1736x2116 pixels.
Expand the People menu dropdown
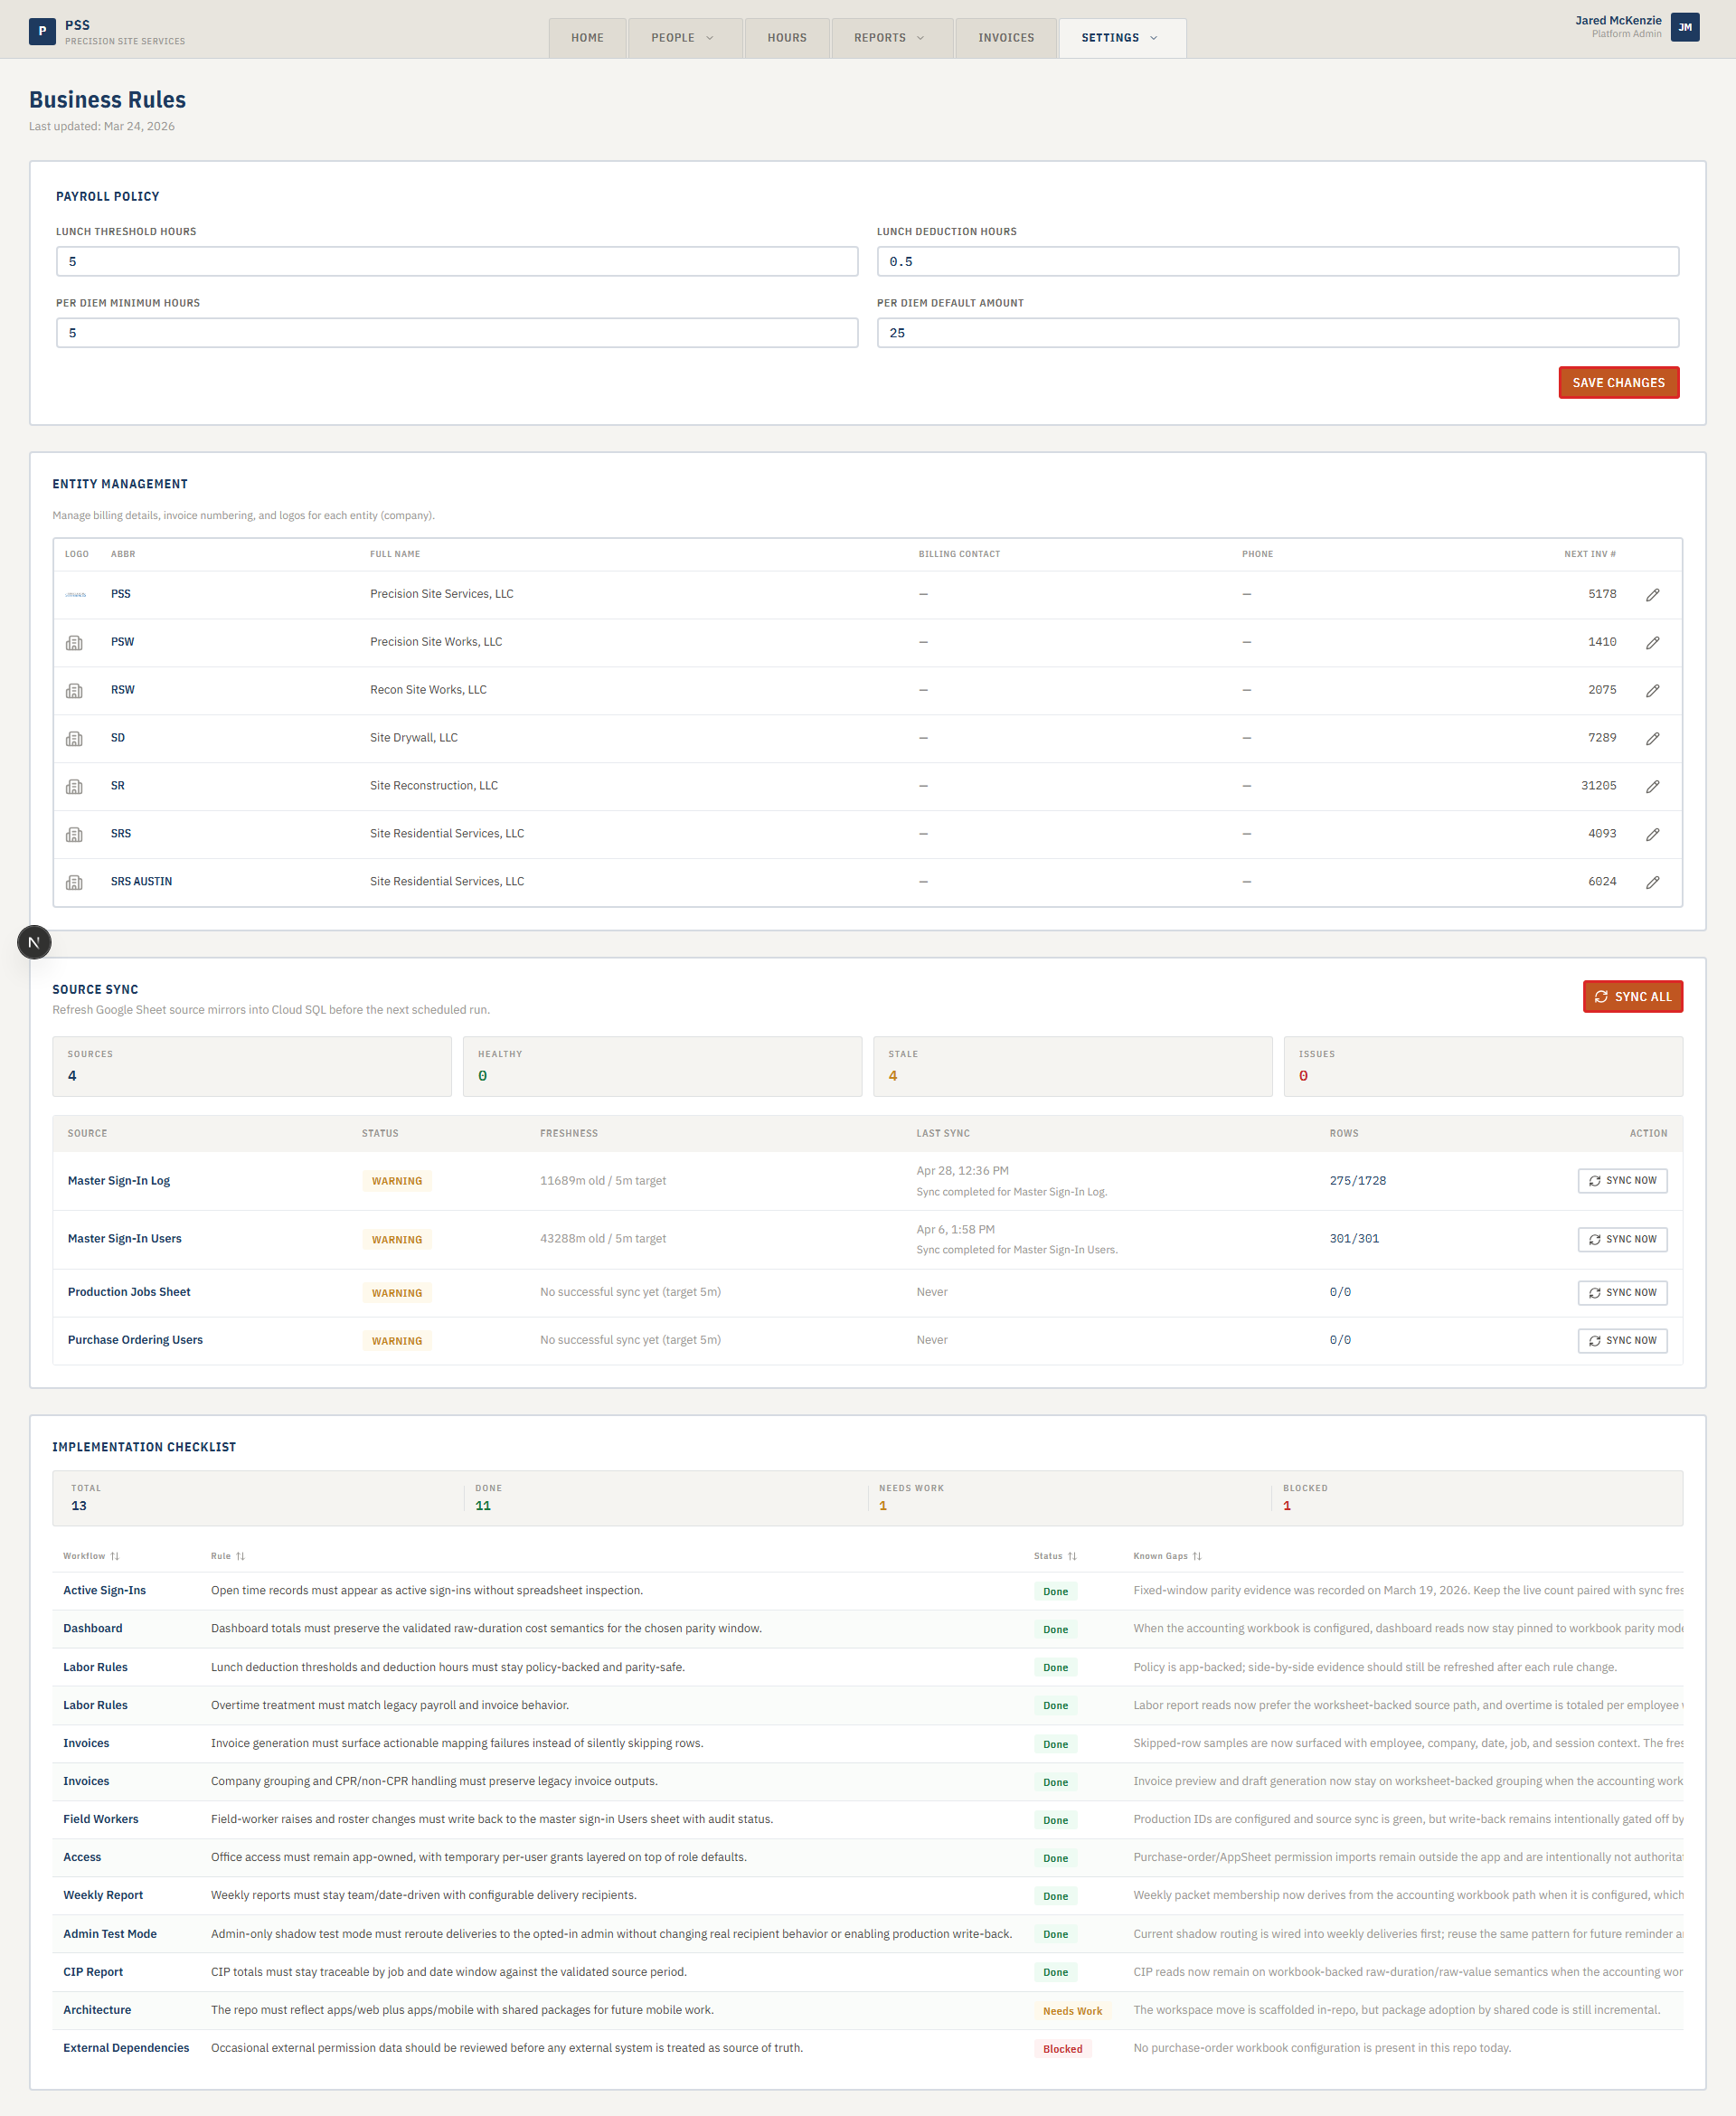coord(685,38)
